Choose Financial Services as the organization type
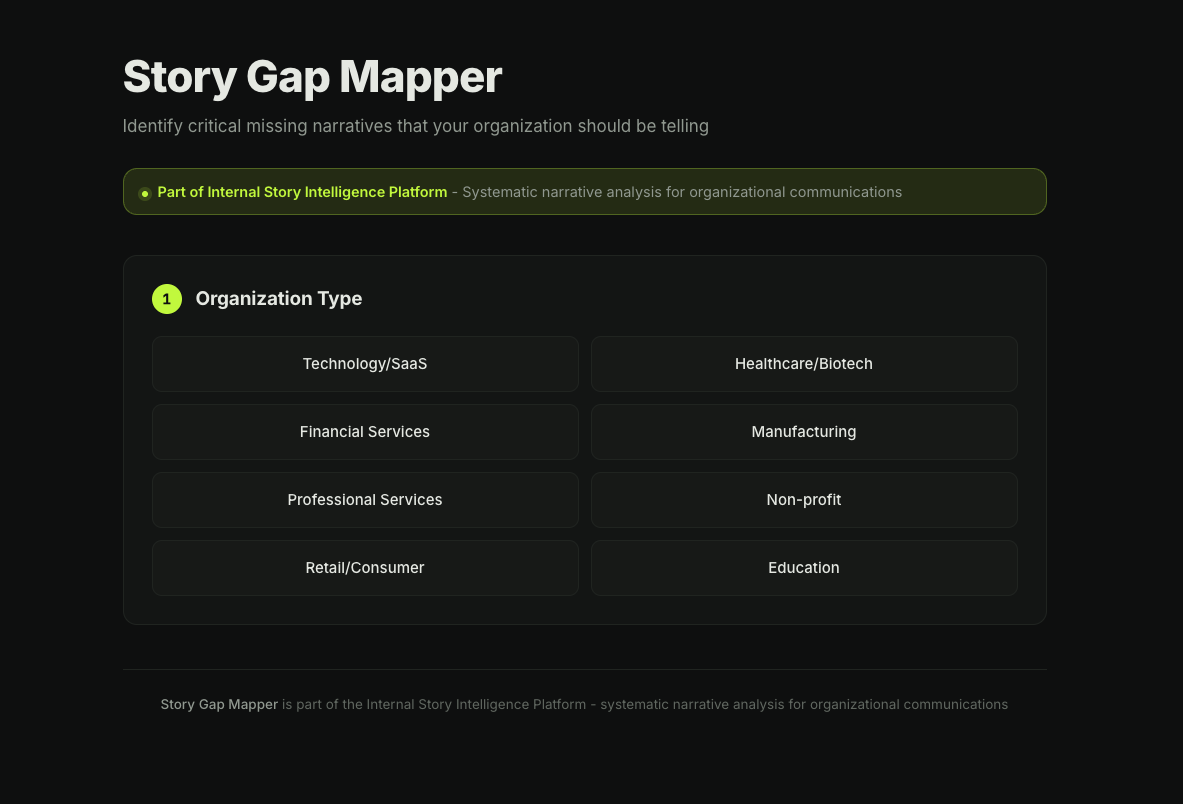The image size is (1183, 804). coord(365,431)
